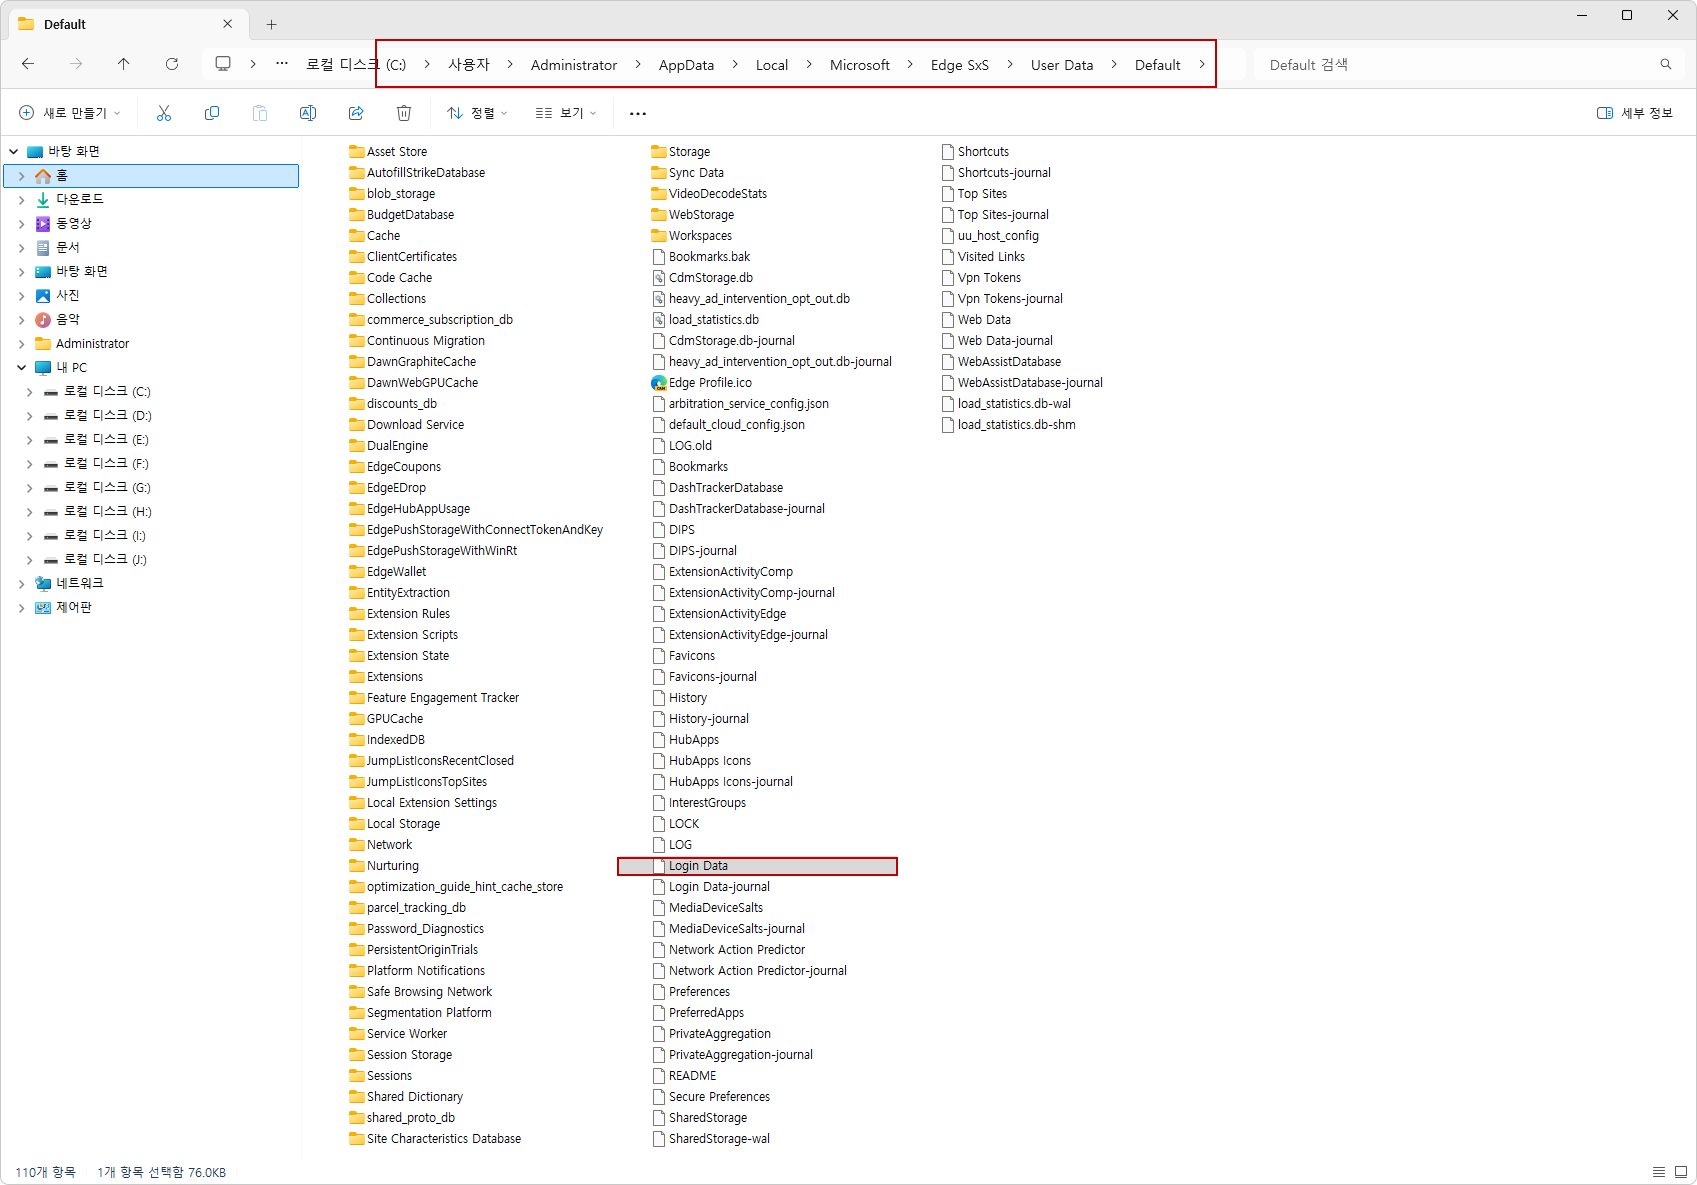
Task: Open the View (보기) dropdown
Action: [x=566, y=113]
